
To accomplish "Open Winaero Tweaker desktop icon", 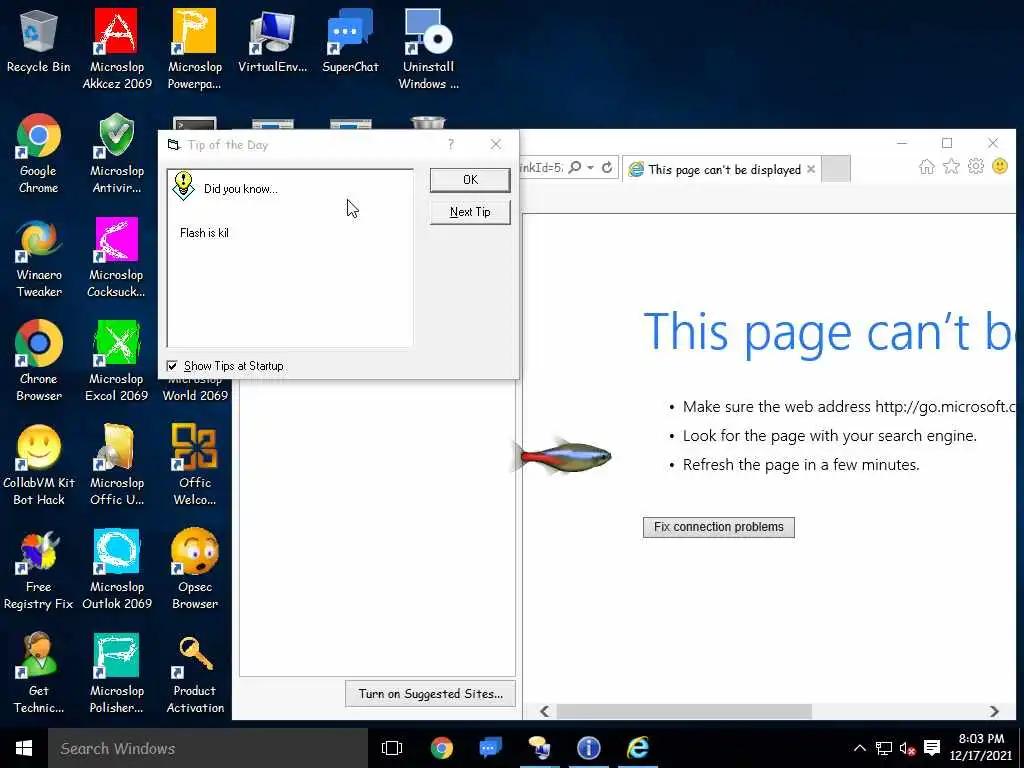I will click(x=39, y=257).
